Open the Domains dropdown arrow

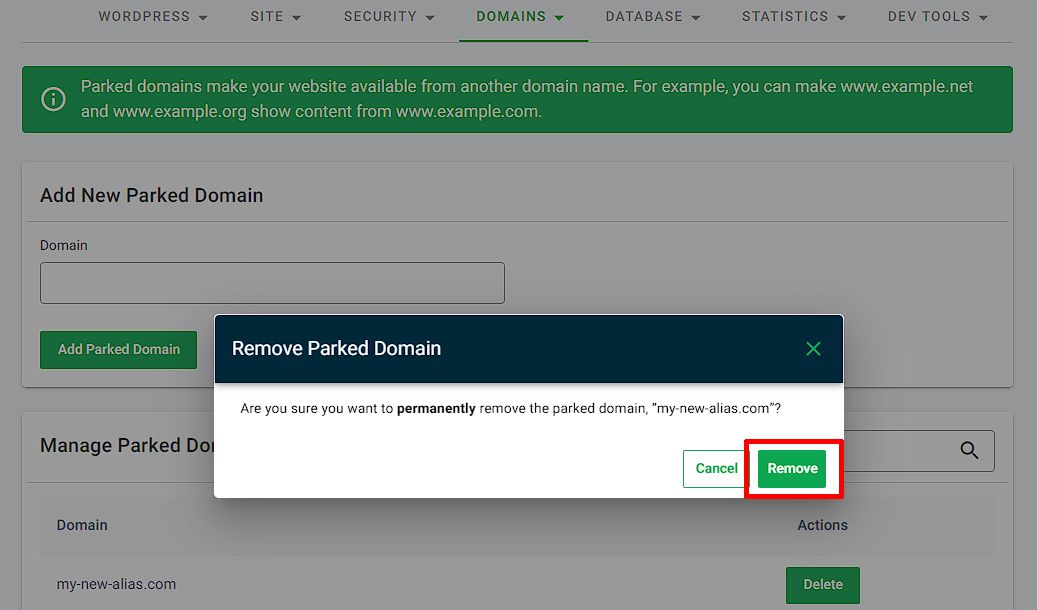[x=560, y=18]
